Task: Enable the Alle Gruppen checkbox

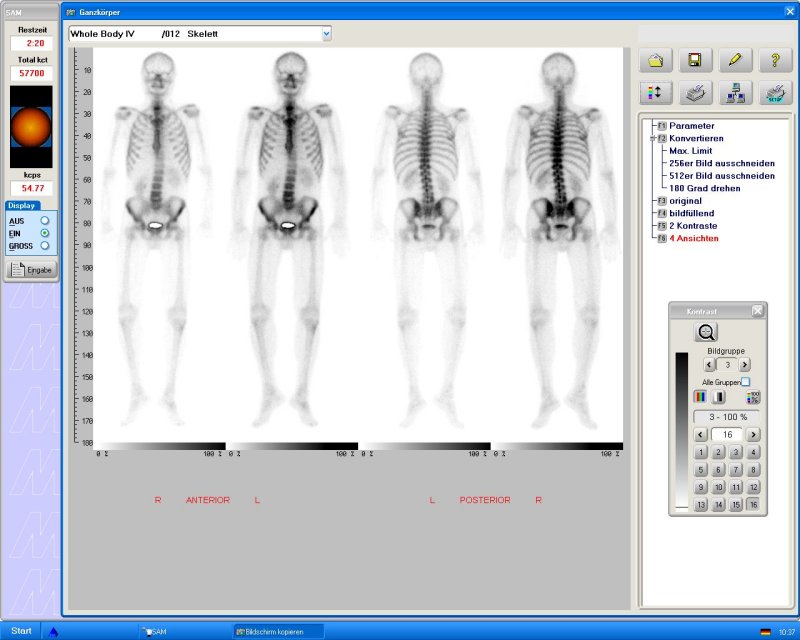Action: coord(745,382)
